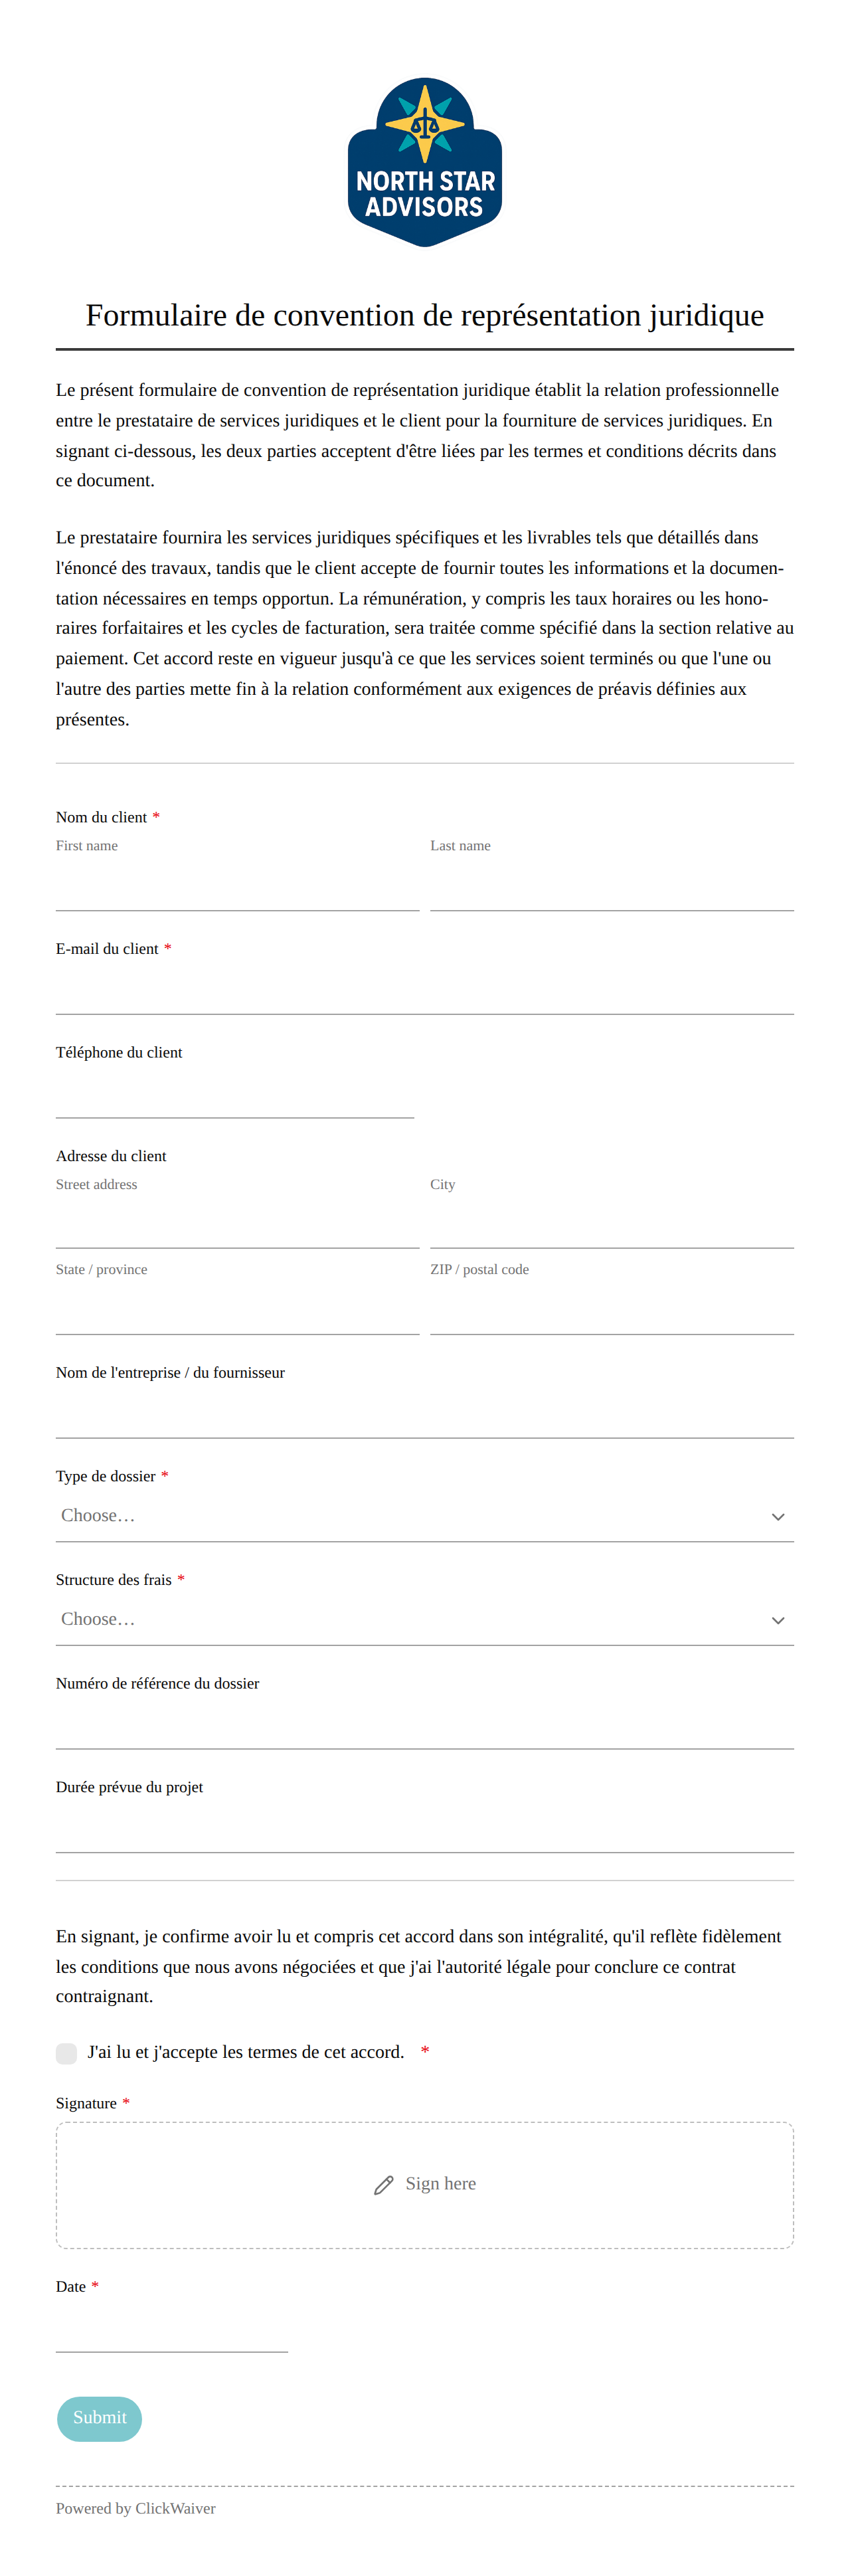Click the Last name input field

click(x=612, y=886)
